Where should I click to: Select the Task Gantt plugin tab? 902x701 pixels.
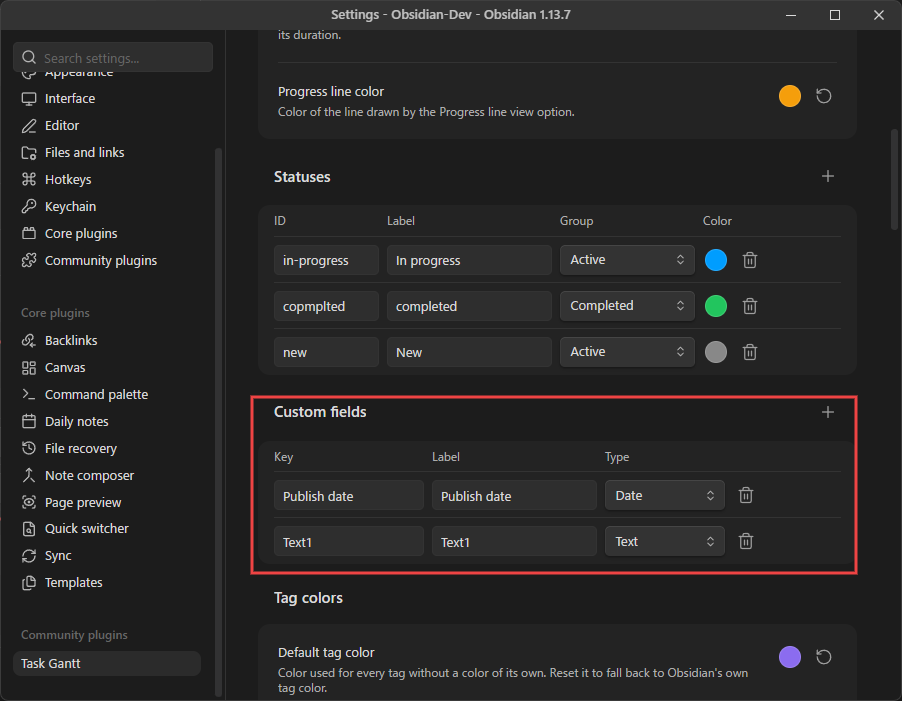107,664
